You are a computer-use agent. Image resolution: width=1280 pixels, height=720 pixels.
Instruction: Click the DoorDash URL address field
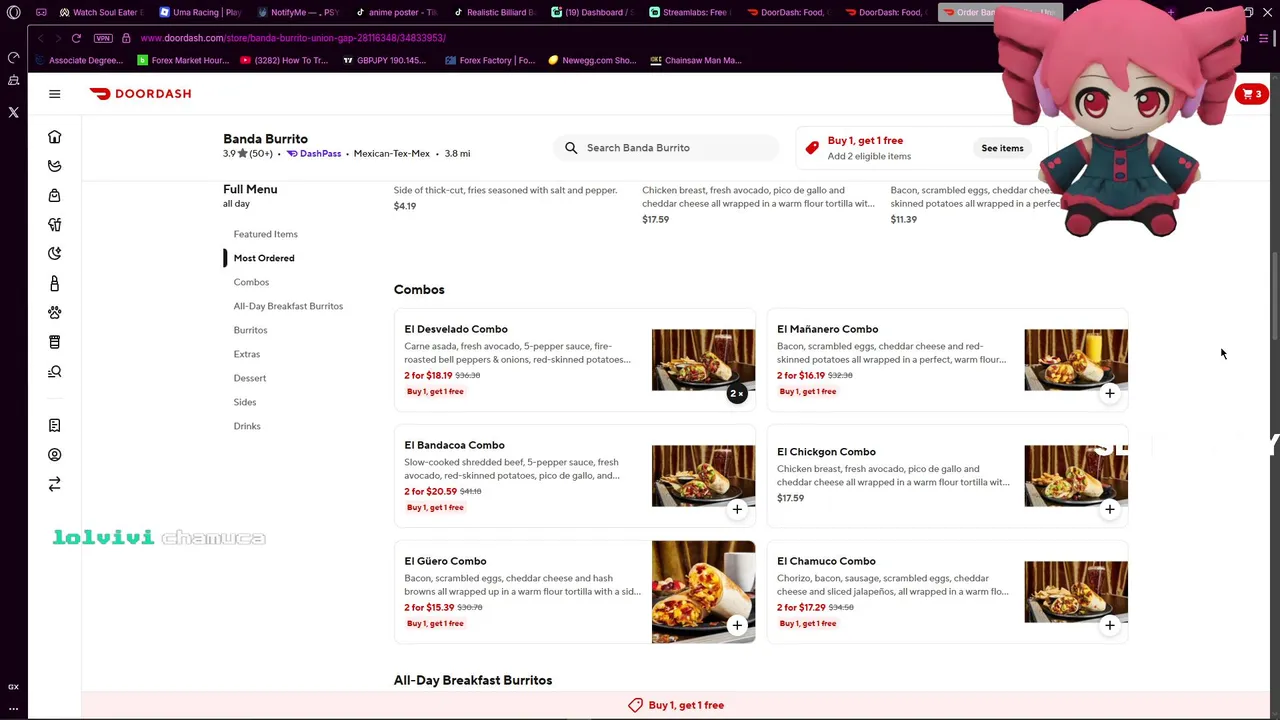[x=293, y=38]
